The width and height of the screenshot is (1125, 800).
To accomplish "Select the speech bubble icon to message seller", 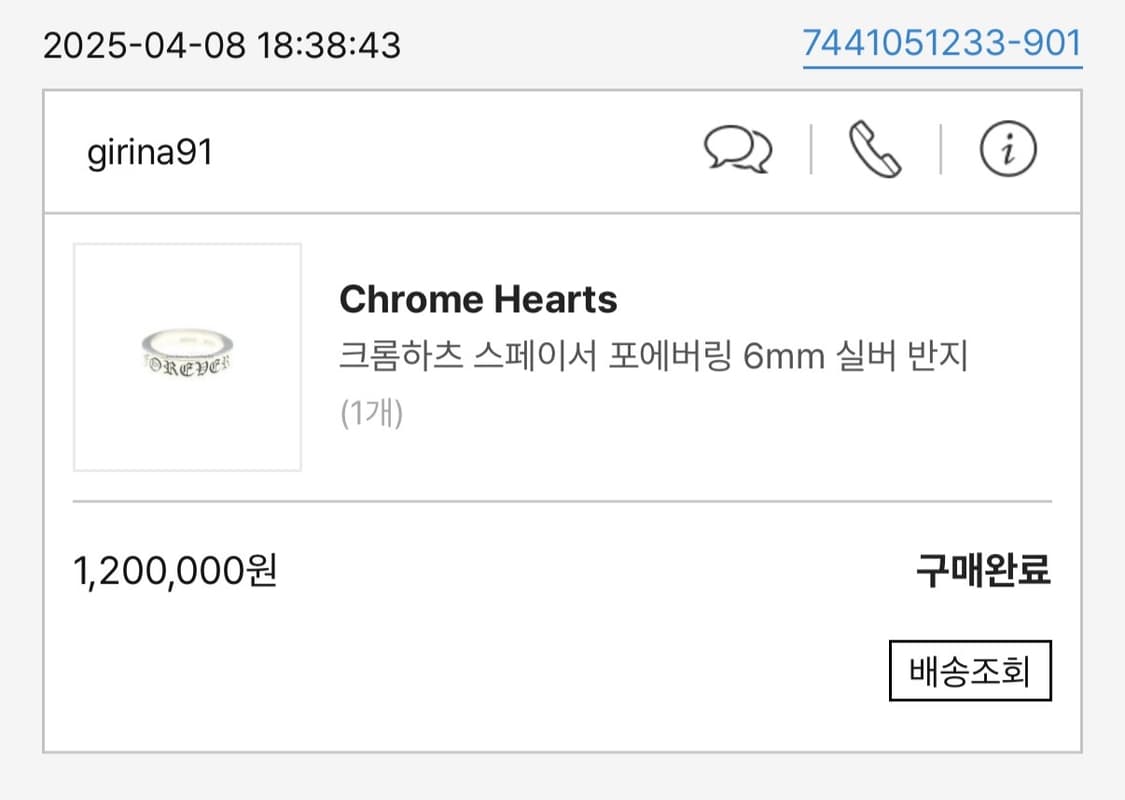I will pyautogui.click(x=738, y=150).
